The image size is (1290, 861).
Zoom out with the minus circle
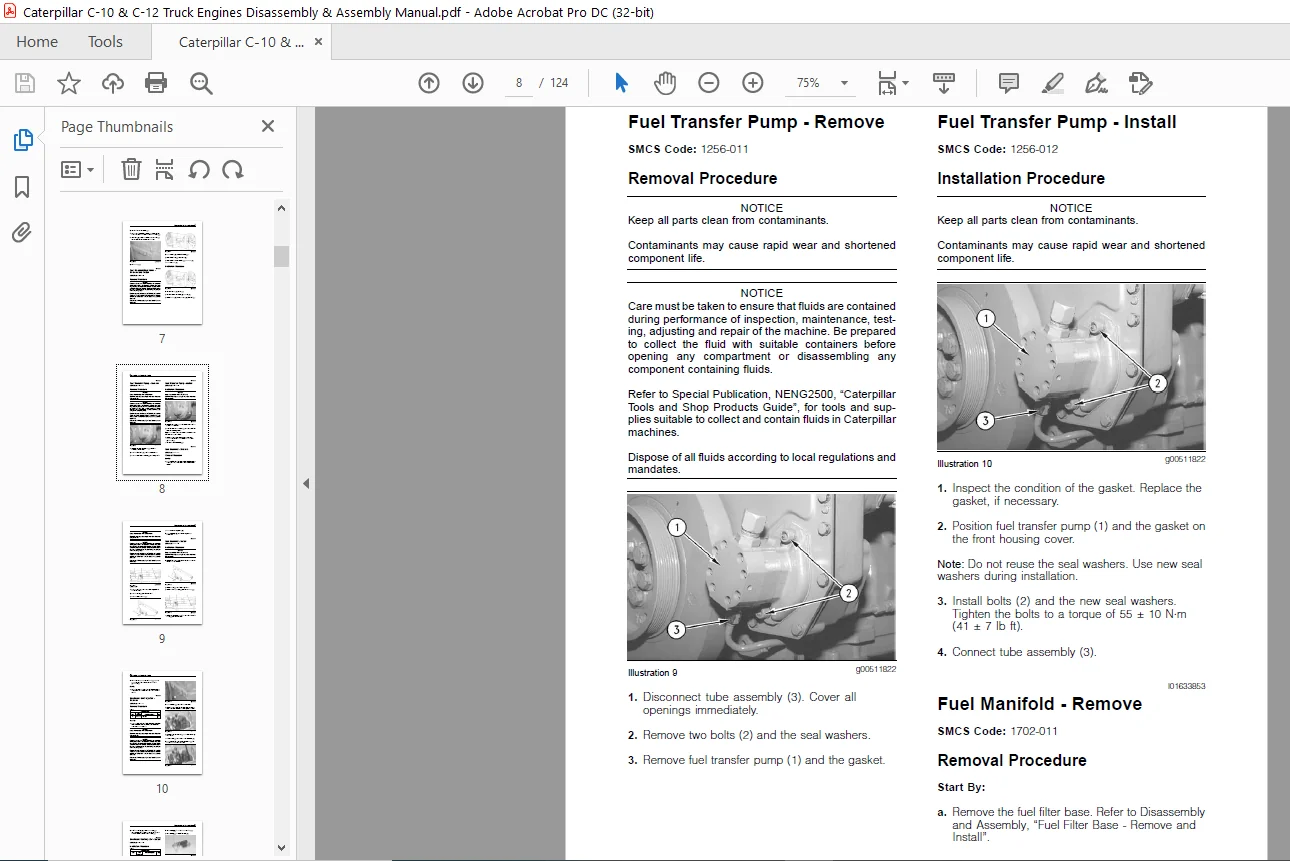point(709,83)
